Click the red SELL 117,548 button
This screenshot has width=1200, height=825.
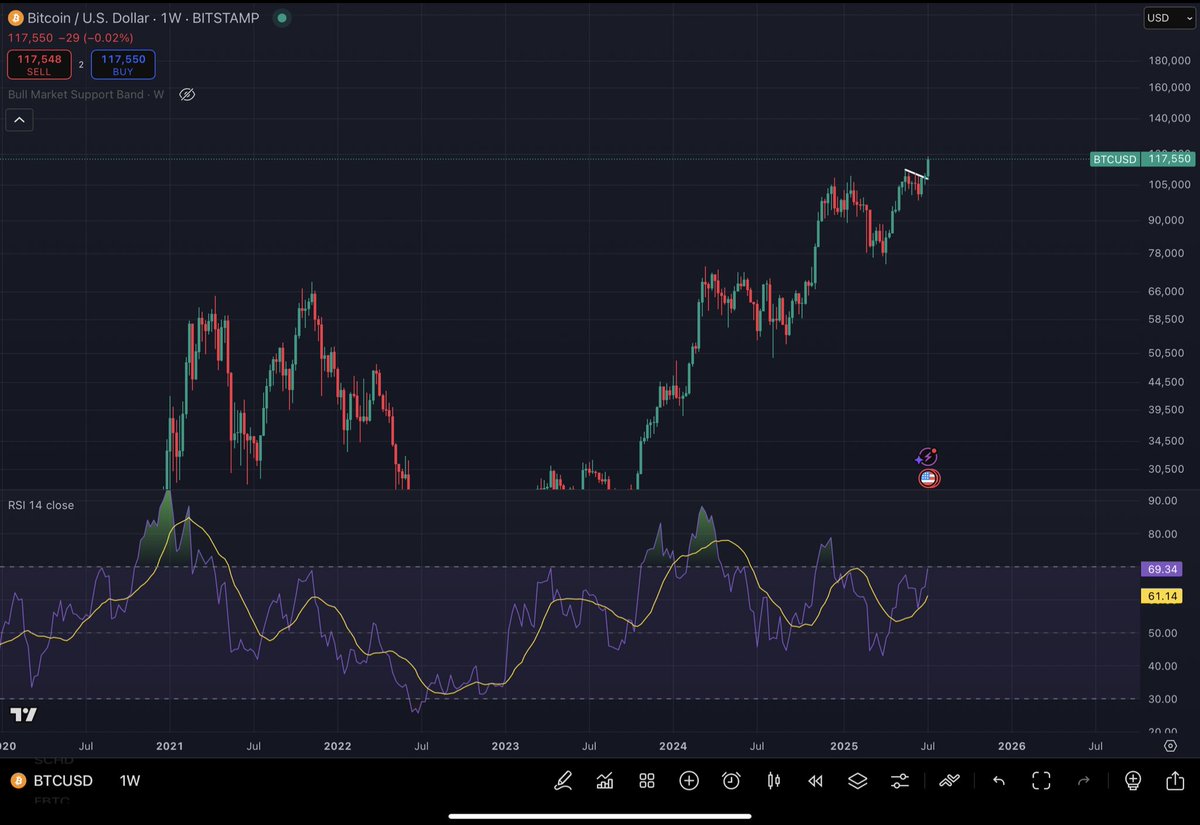click(x=39, y=65)
